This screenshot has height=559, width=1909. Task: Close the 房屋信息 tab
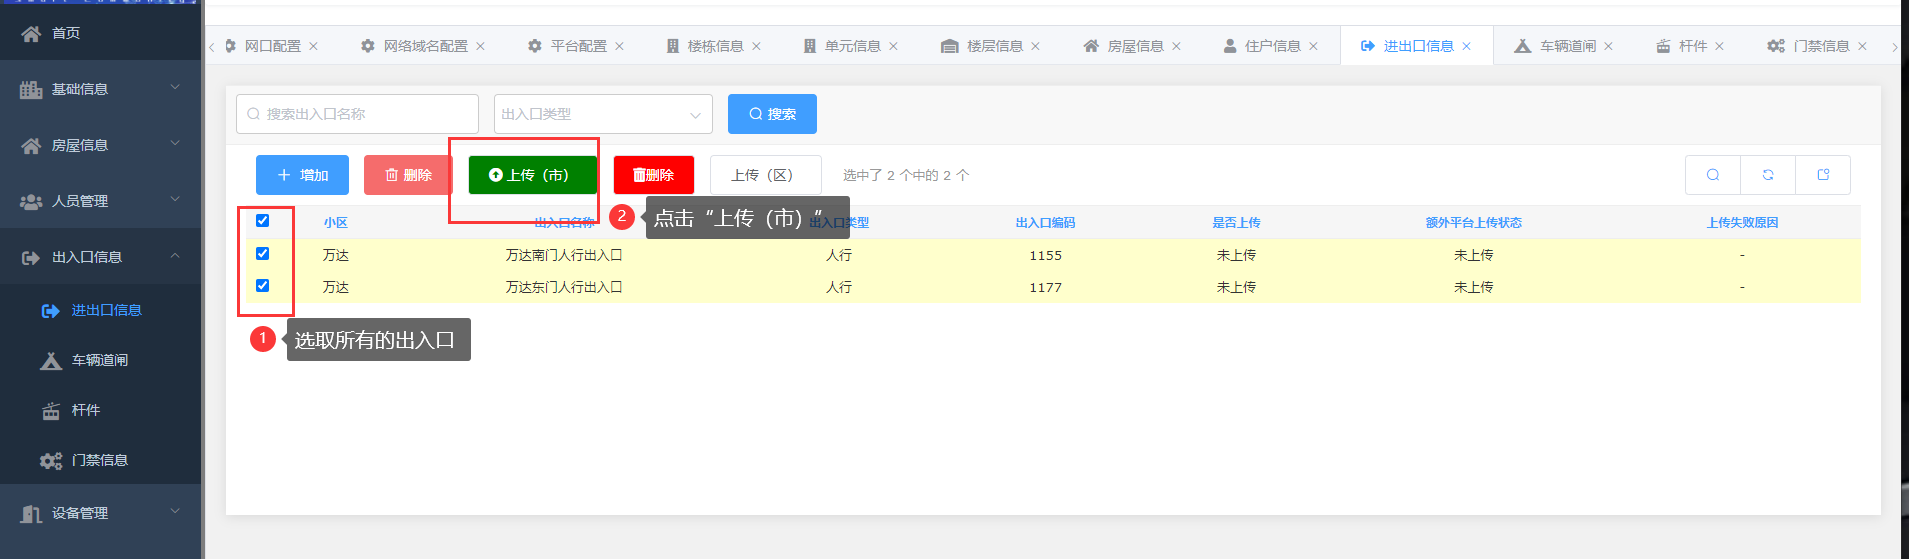[x=1176, y=46]
